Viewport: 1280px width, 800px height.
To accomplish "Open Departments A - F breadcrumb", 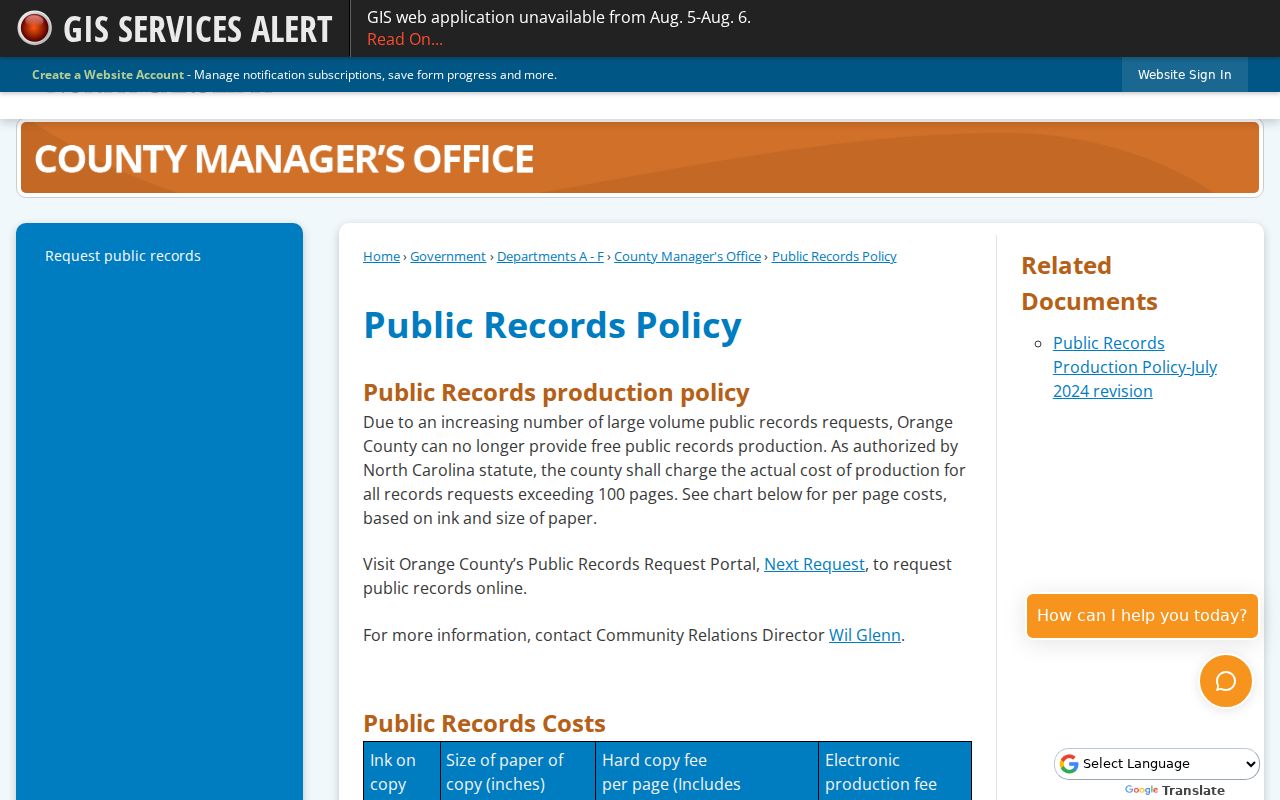I will pos(550,257).
